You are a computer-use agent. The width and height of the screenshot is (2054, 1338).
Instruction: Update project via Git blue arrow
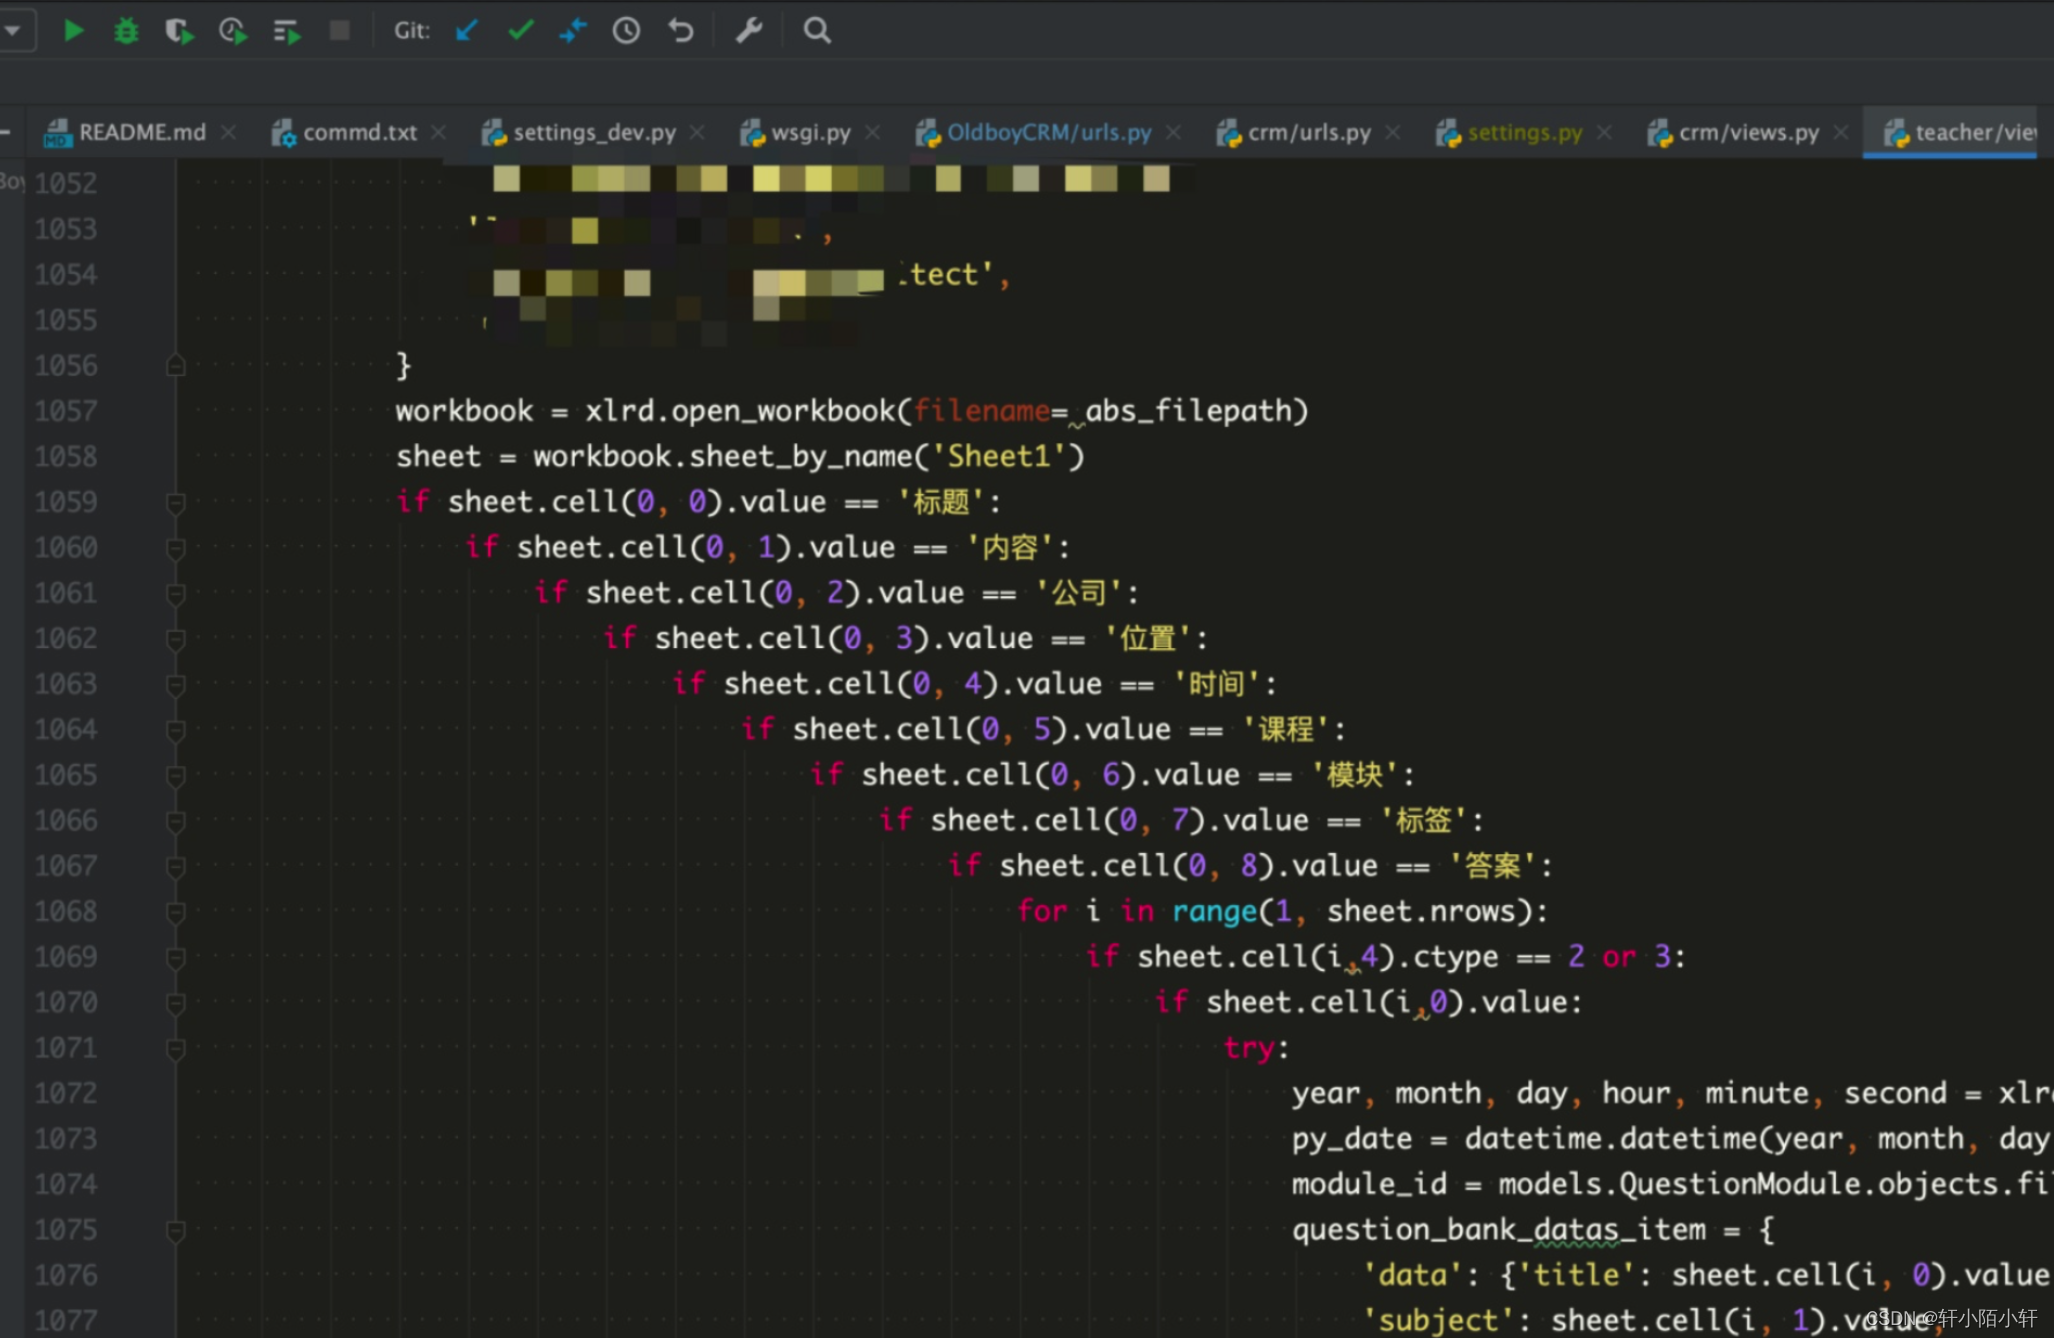click(467, 31)
